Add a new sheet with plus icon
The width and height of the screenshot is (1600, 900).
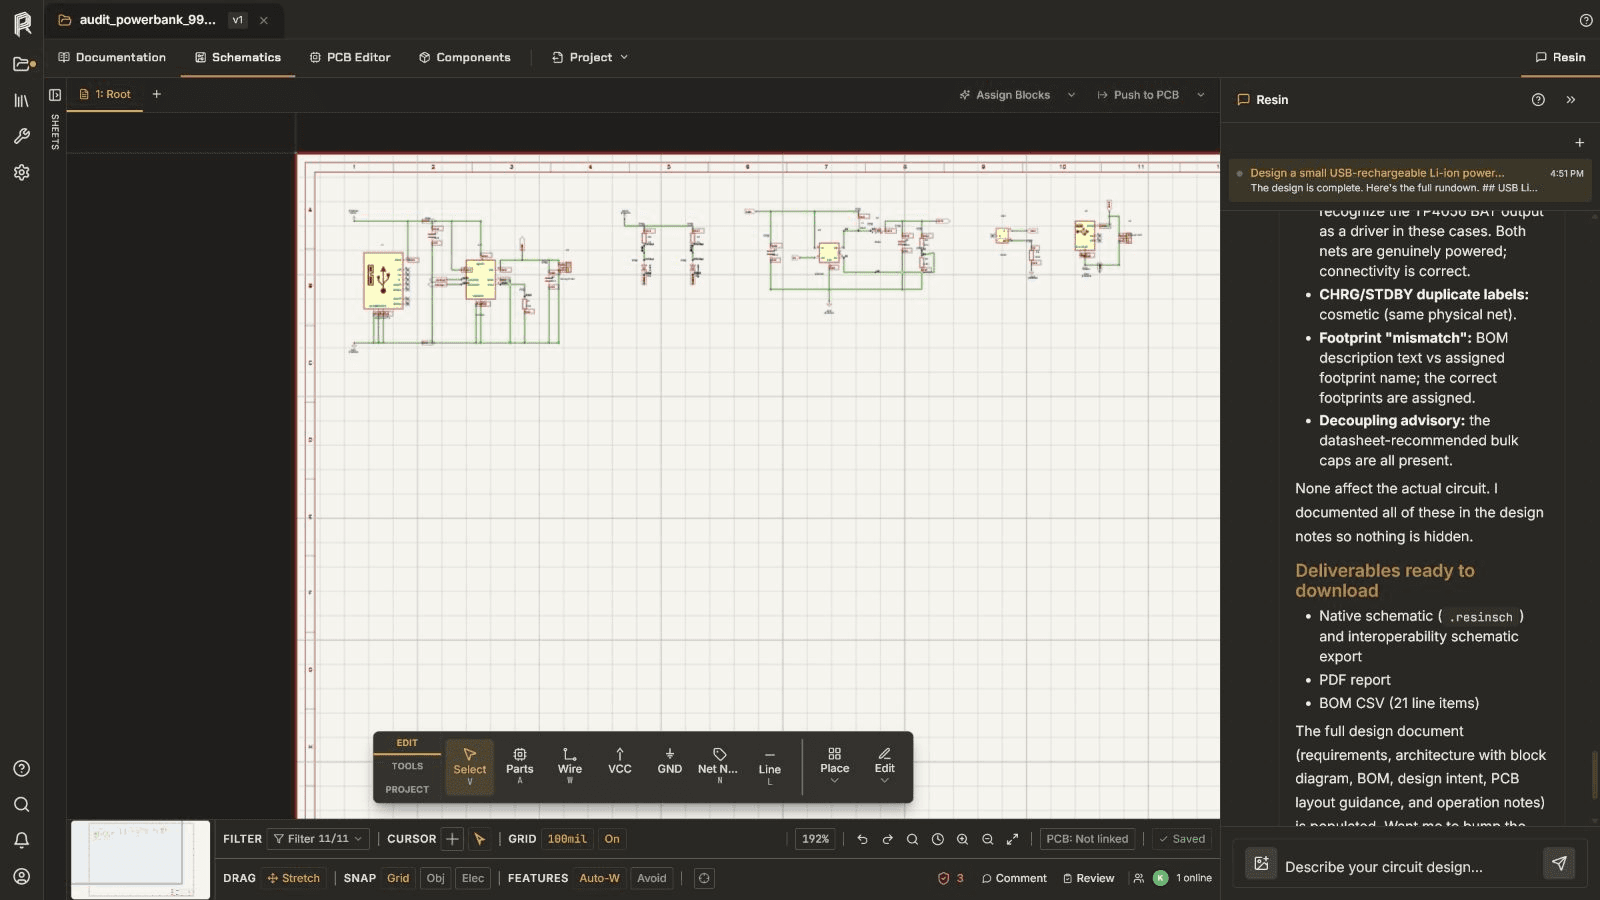156,94
